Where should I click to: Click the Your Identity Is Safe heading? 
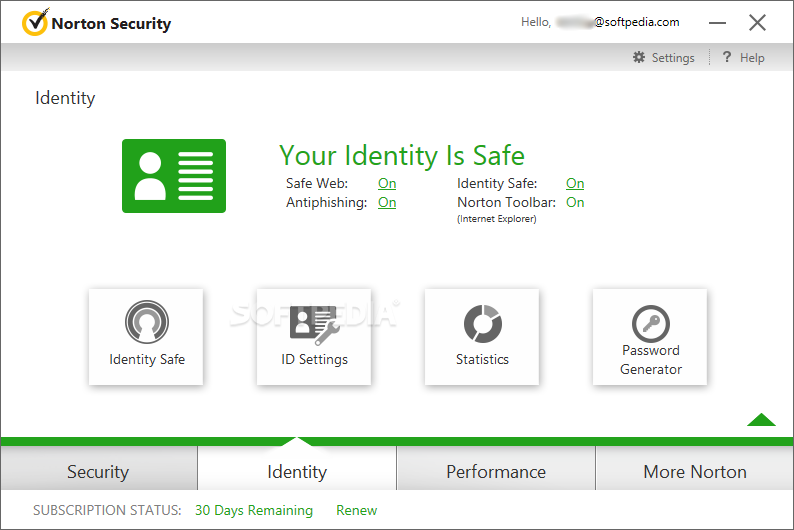click(402, 155)
